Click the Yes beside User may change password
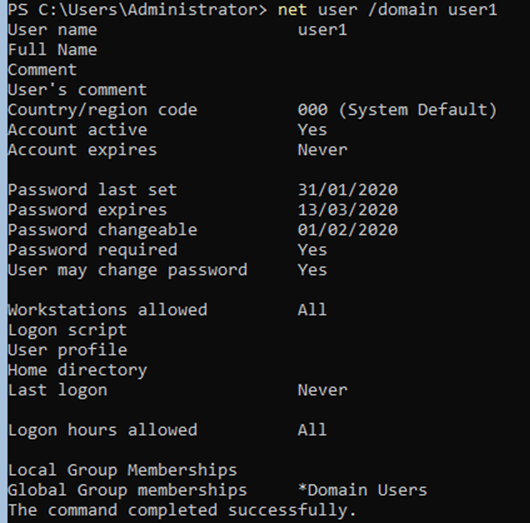Screen dimensions: 530x523 312,270
